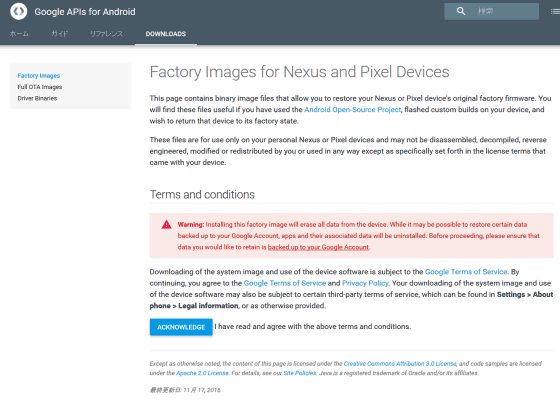This screenshot has width=560, height=410.
Task: Open the Site Policies link
Action: click(x=300, y=373)
